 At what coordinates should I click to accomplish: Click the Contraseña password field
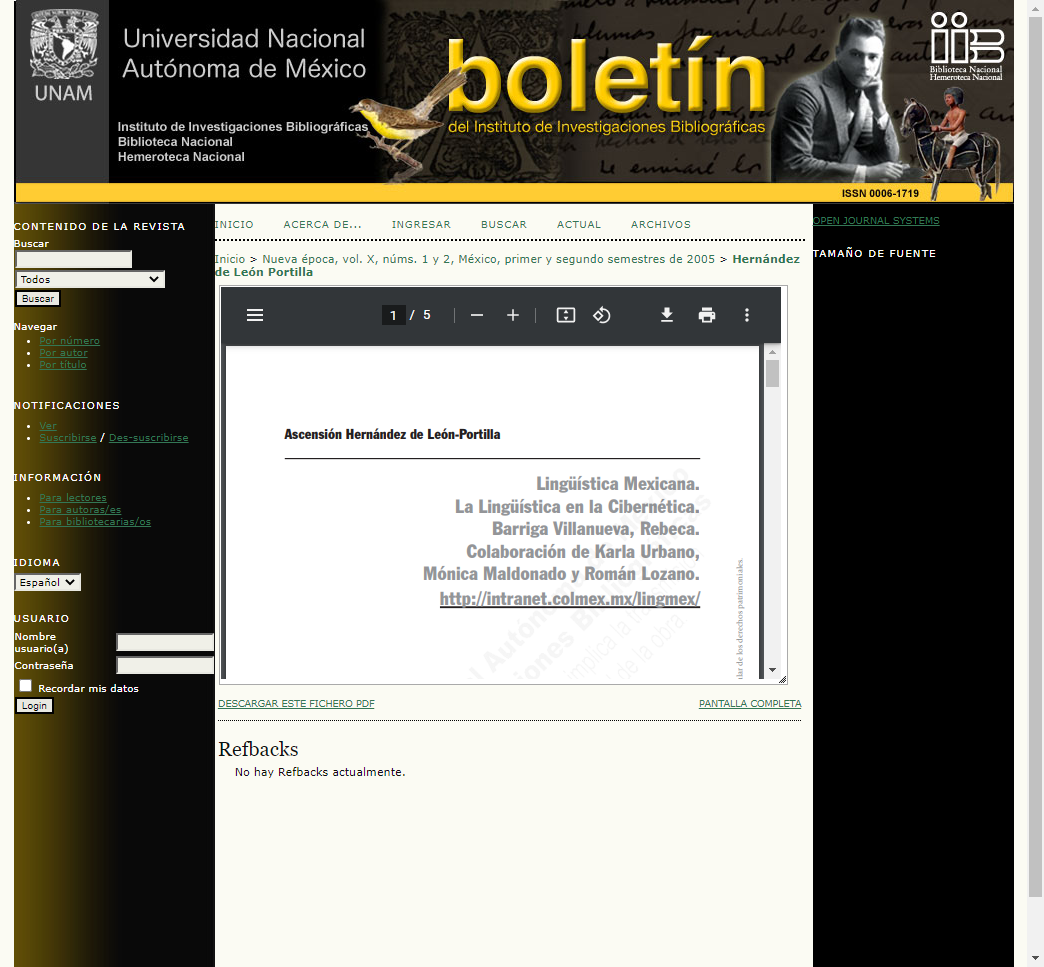165,665
